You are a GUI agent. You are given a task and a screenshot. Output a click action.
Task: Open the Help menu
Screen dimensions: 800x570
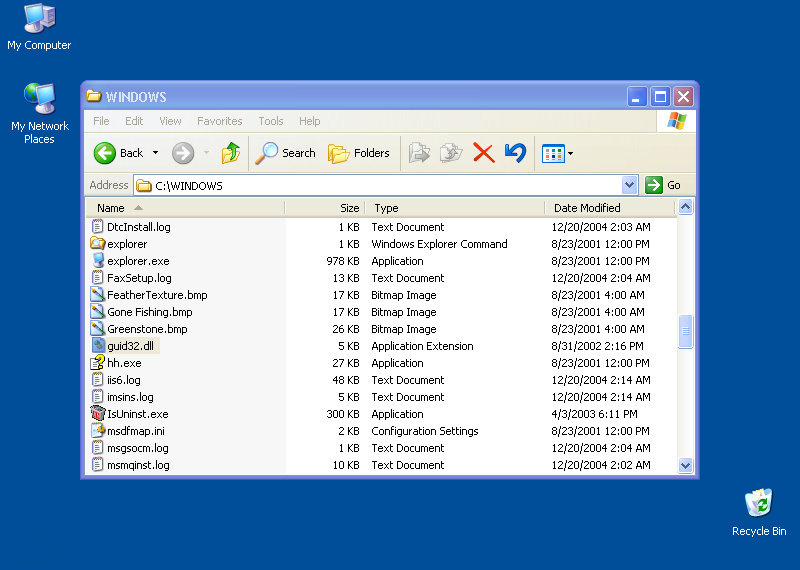pos(309,121)
